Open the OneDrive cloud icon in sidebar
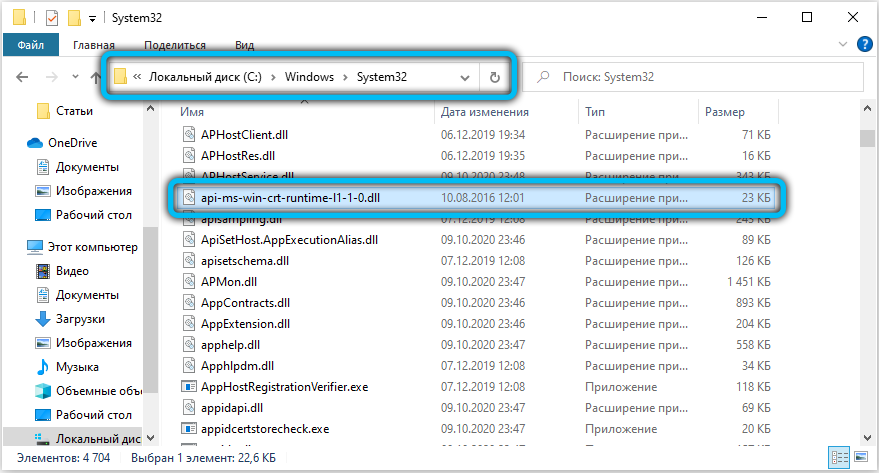The width and height of the screenshot is (879, 473). click(36, 143)
